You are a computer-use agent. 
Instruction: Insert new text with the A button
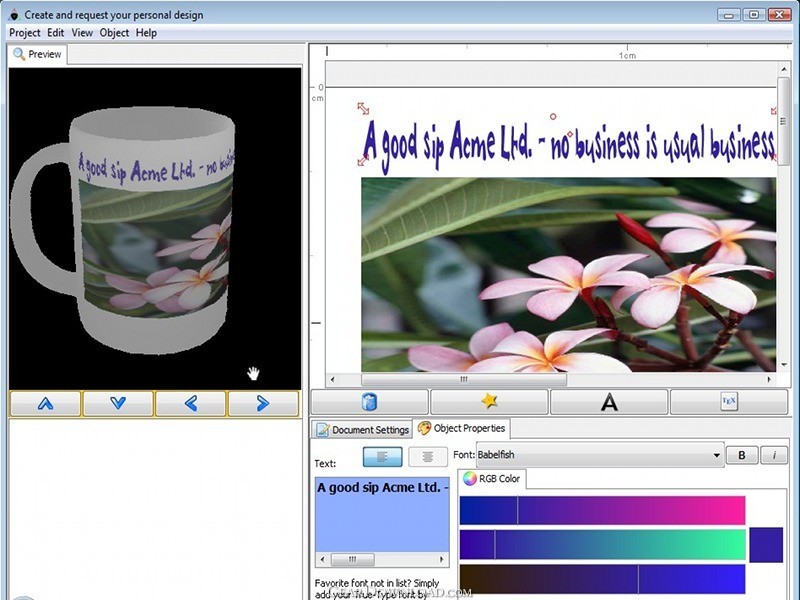609,402
